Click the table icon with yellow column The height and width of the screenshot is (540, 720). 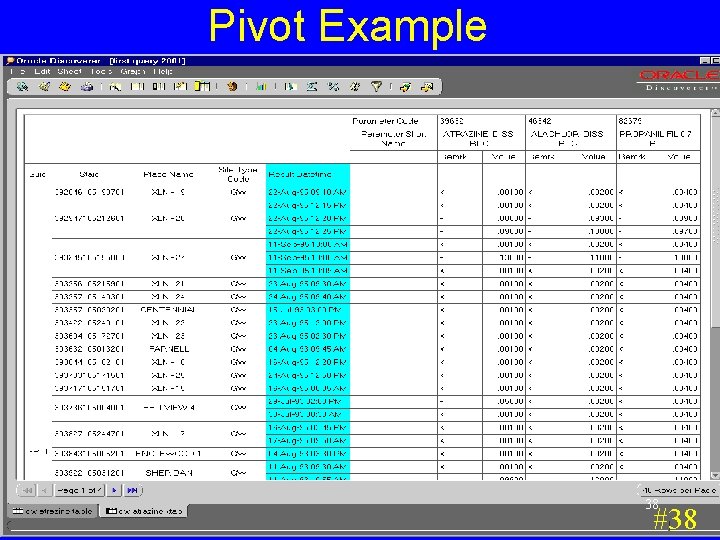[x=202, y=86]
